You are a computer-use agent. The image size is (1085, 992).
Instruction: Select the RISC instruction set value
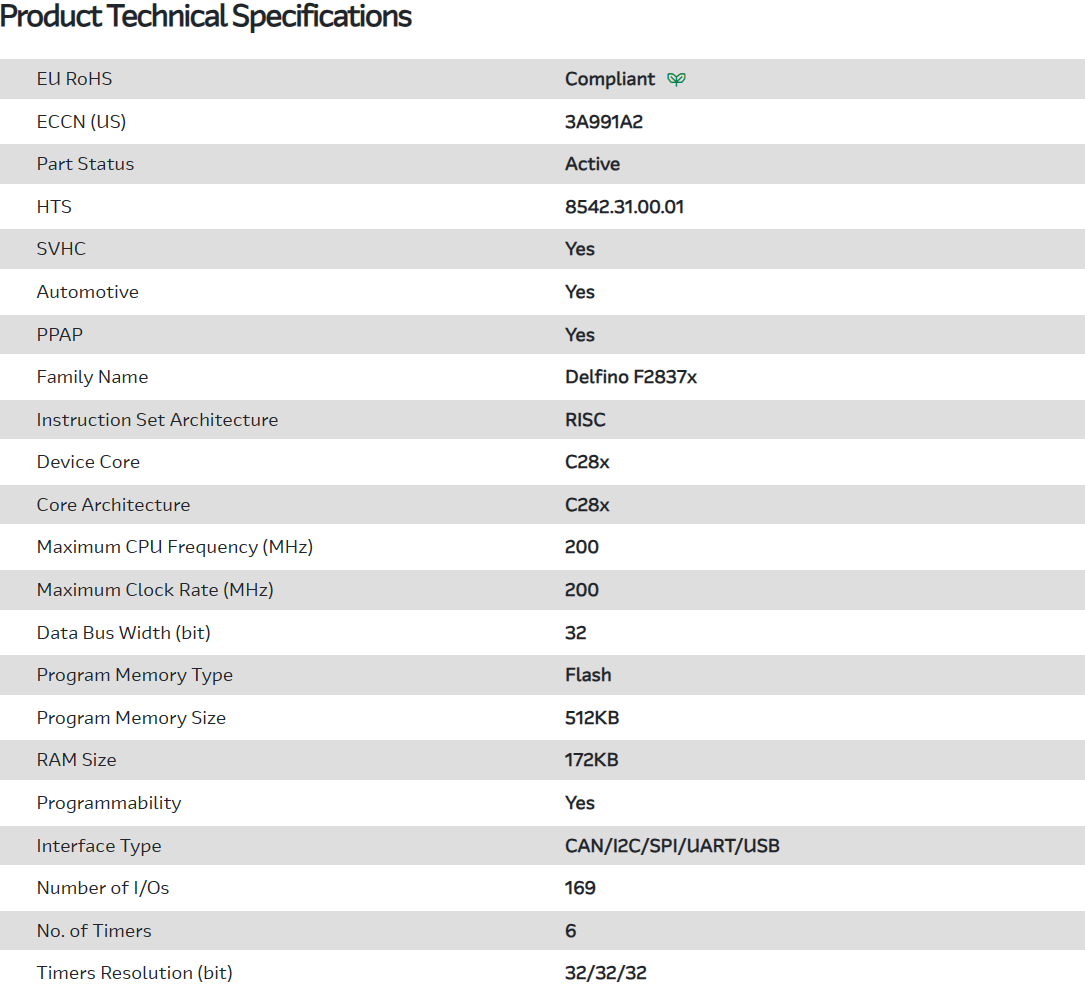click(585, 420)
